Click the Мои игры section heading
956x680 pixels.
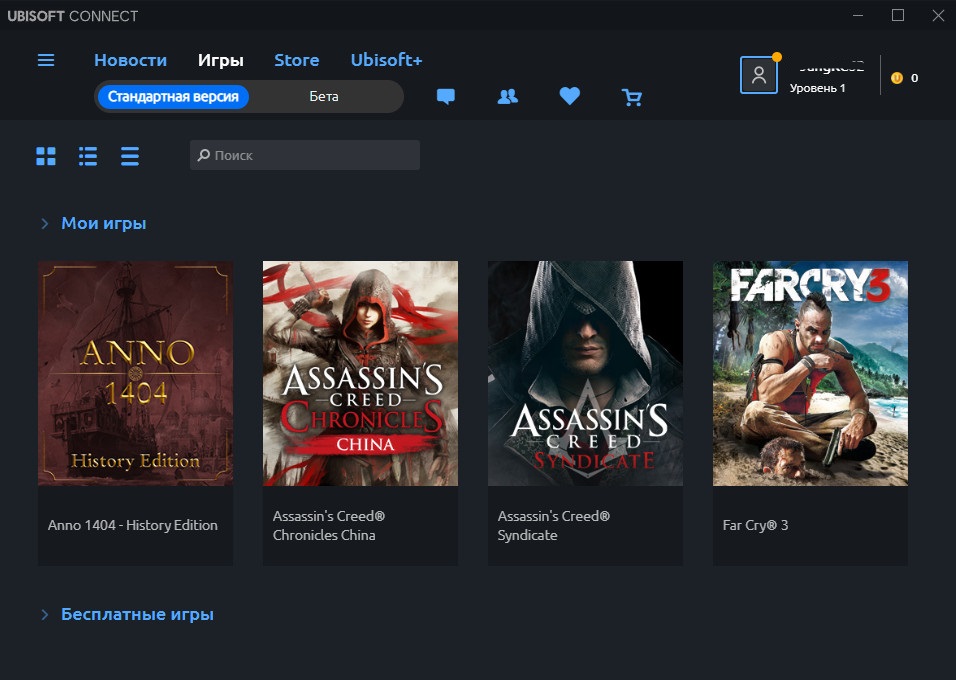click(x=104, y=224)
